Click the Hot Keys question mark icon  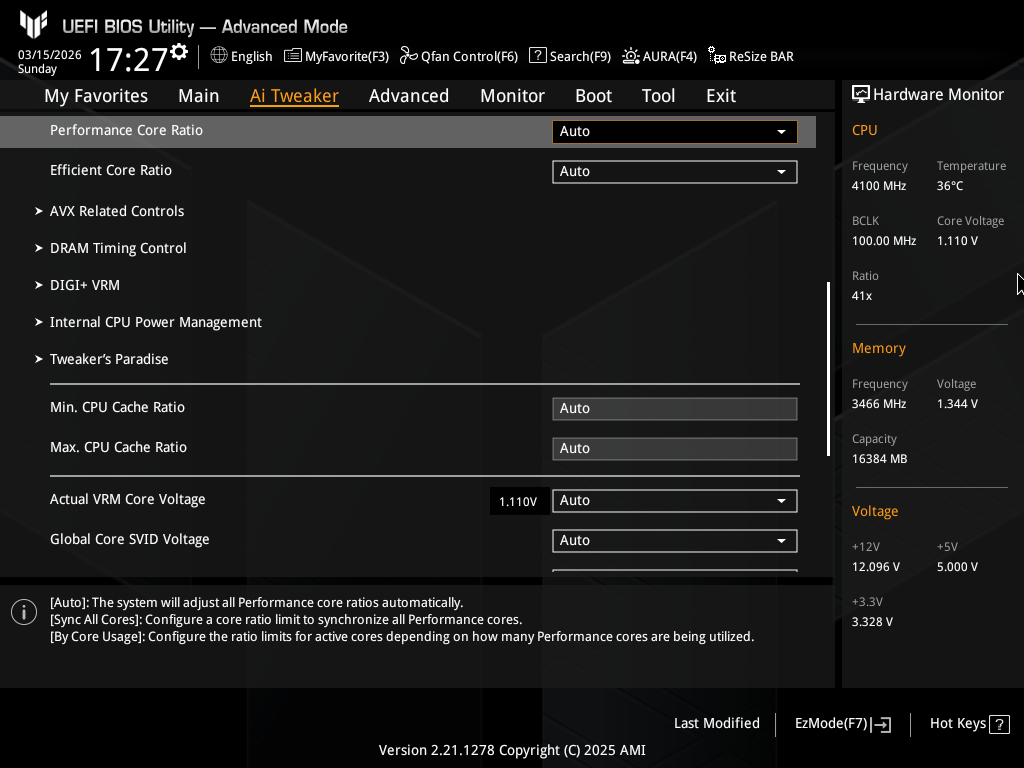point(999,724)
